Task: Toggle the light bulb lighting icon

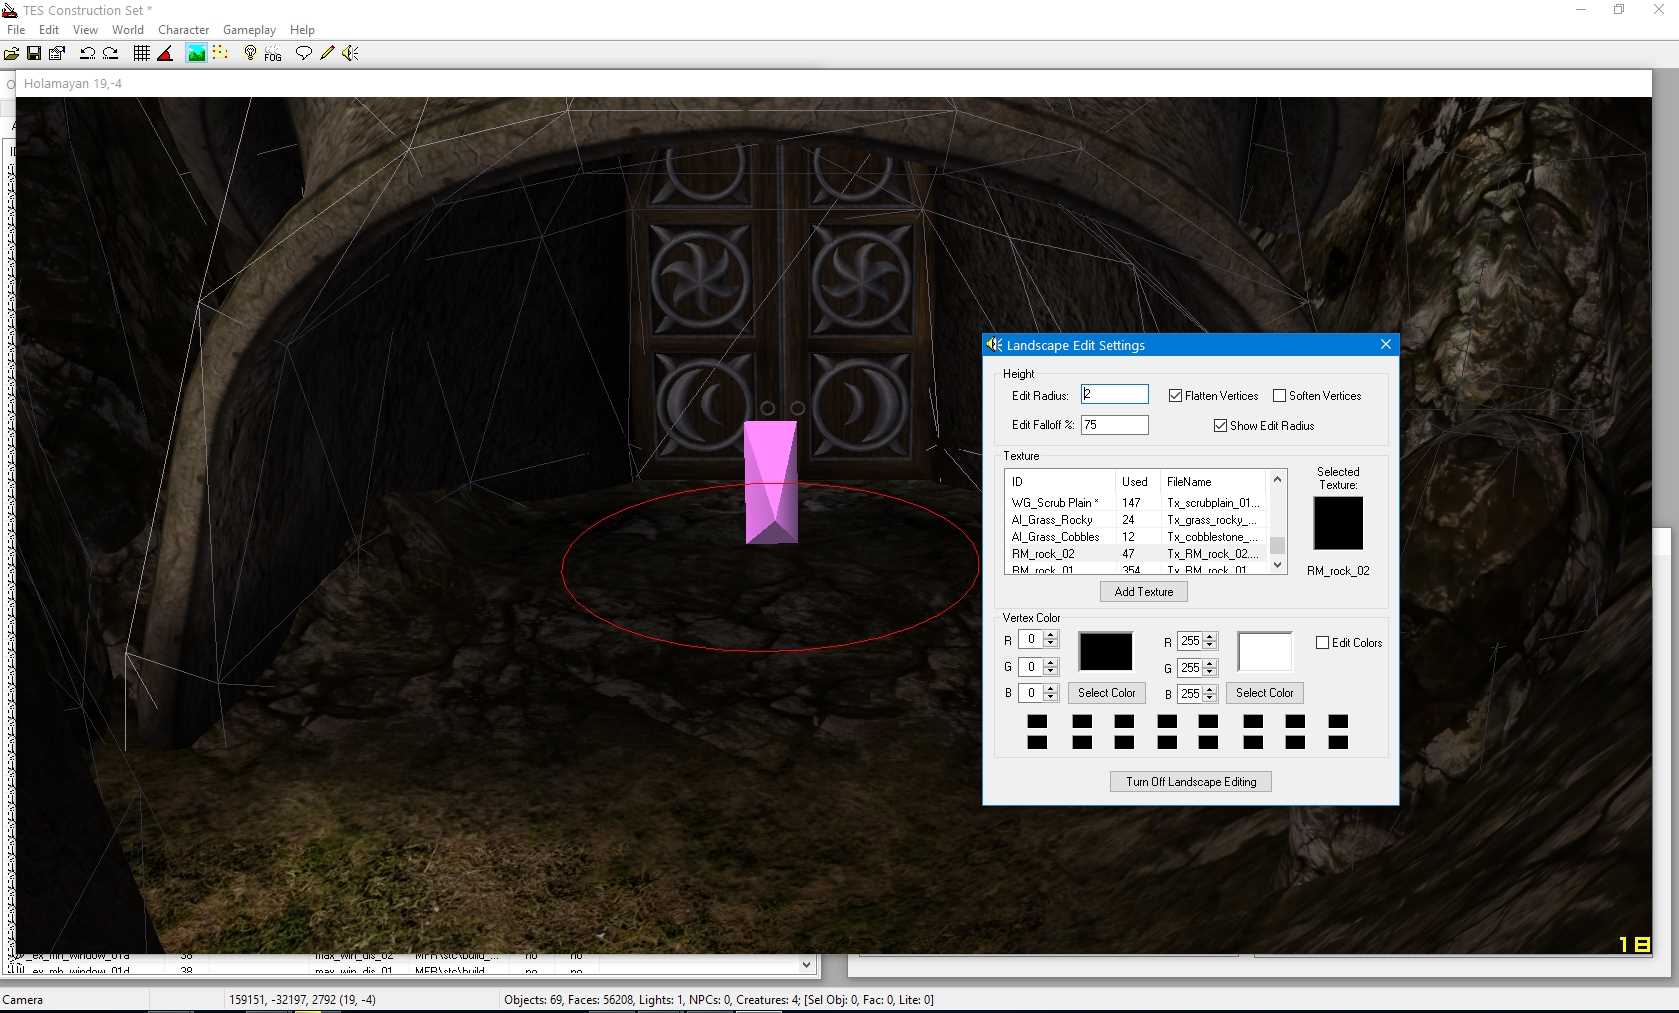Action: (x=250, y=54)
